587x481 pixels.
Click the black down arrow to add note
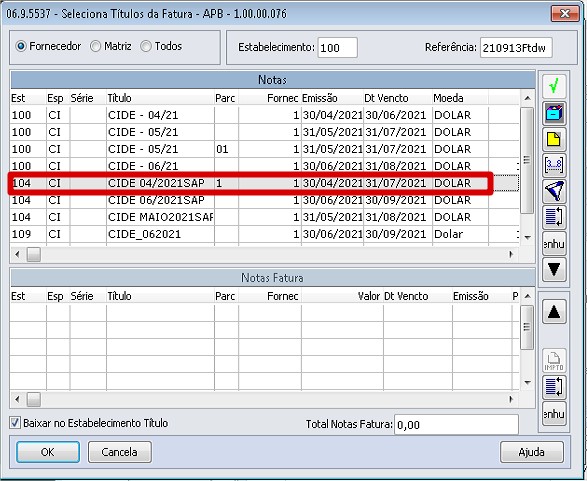click(554, 269)
